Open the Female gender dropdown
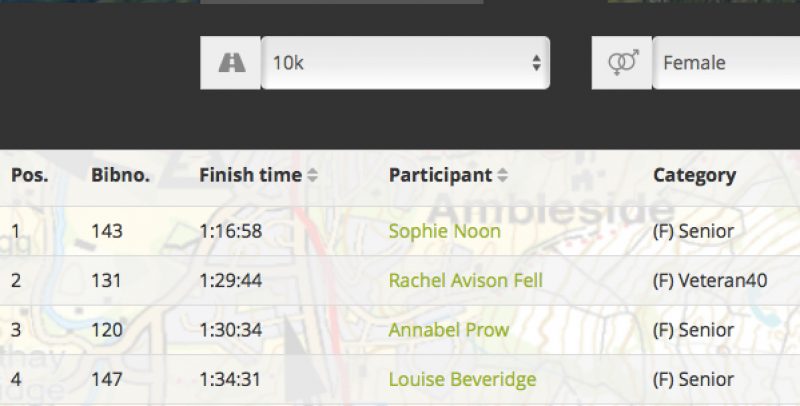Screen dimensions: 800x406 click(726, 63)
